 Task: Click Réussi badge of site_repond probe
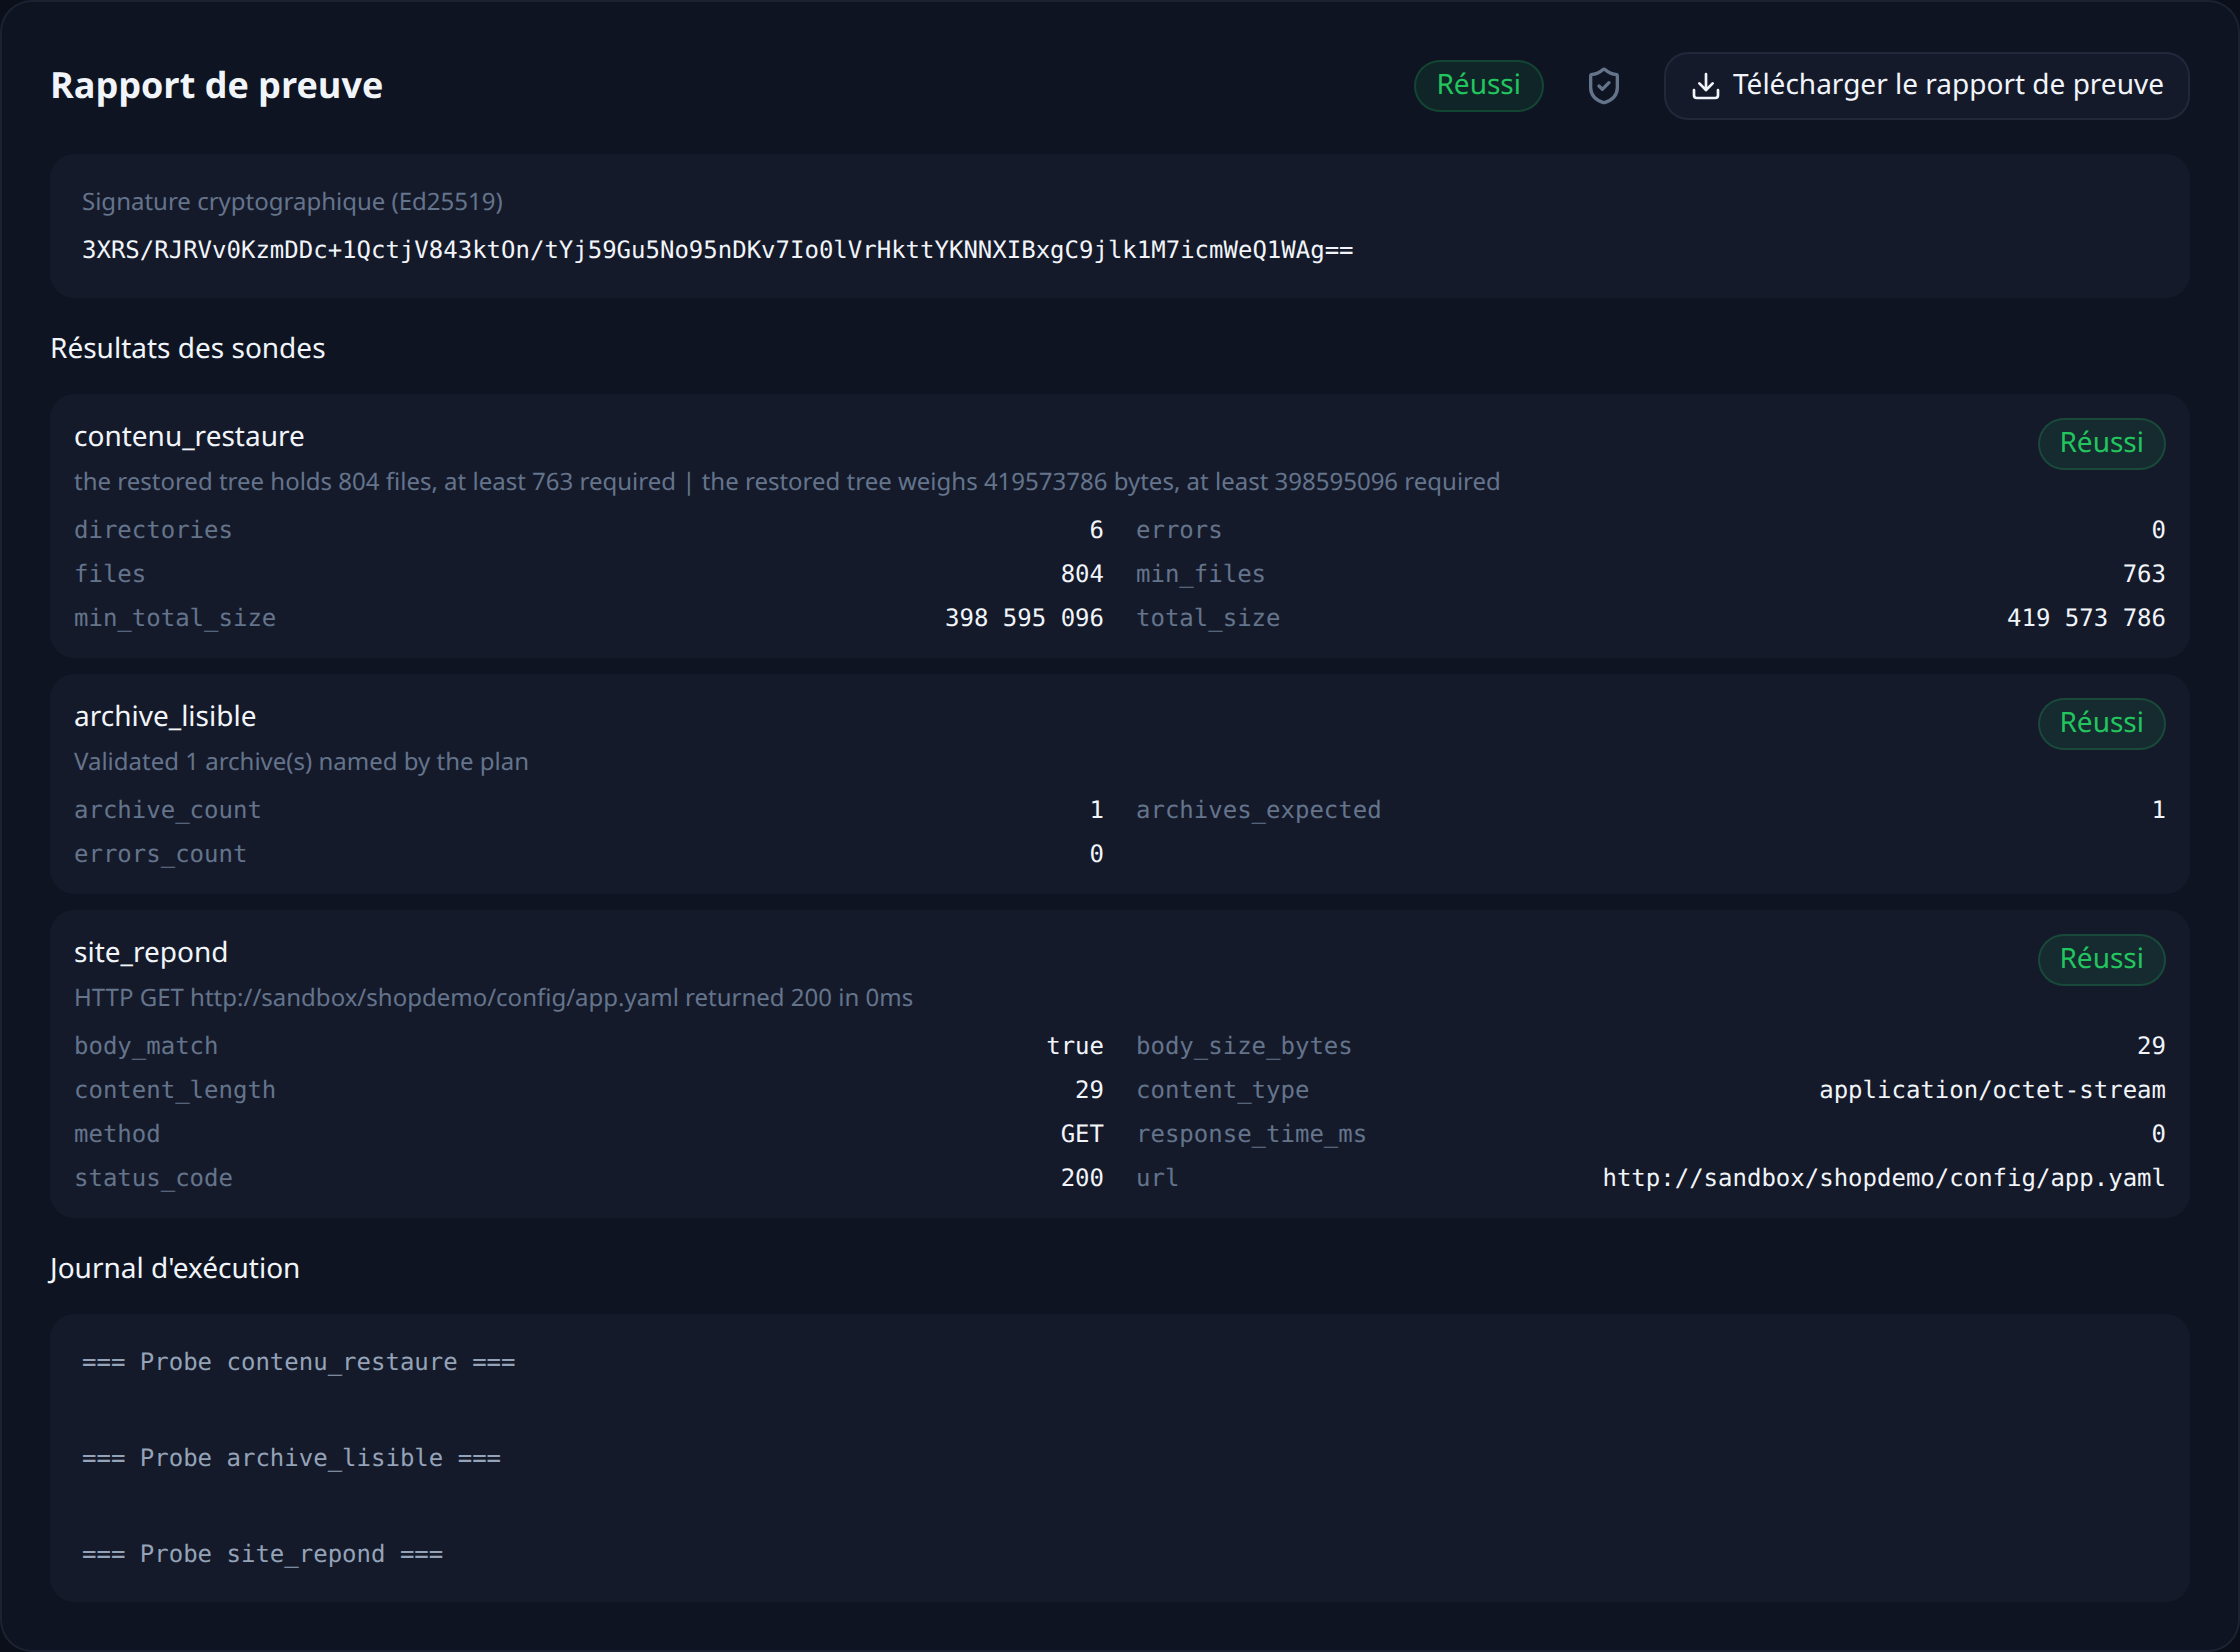coord(2101,959)
